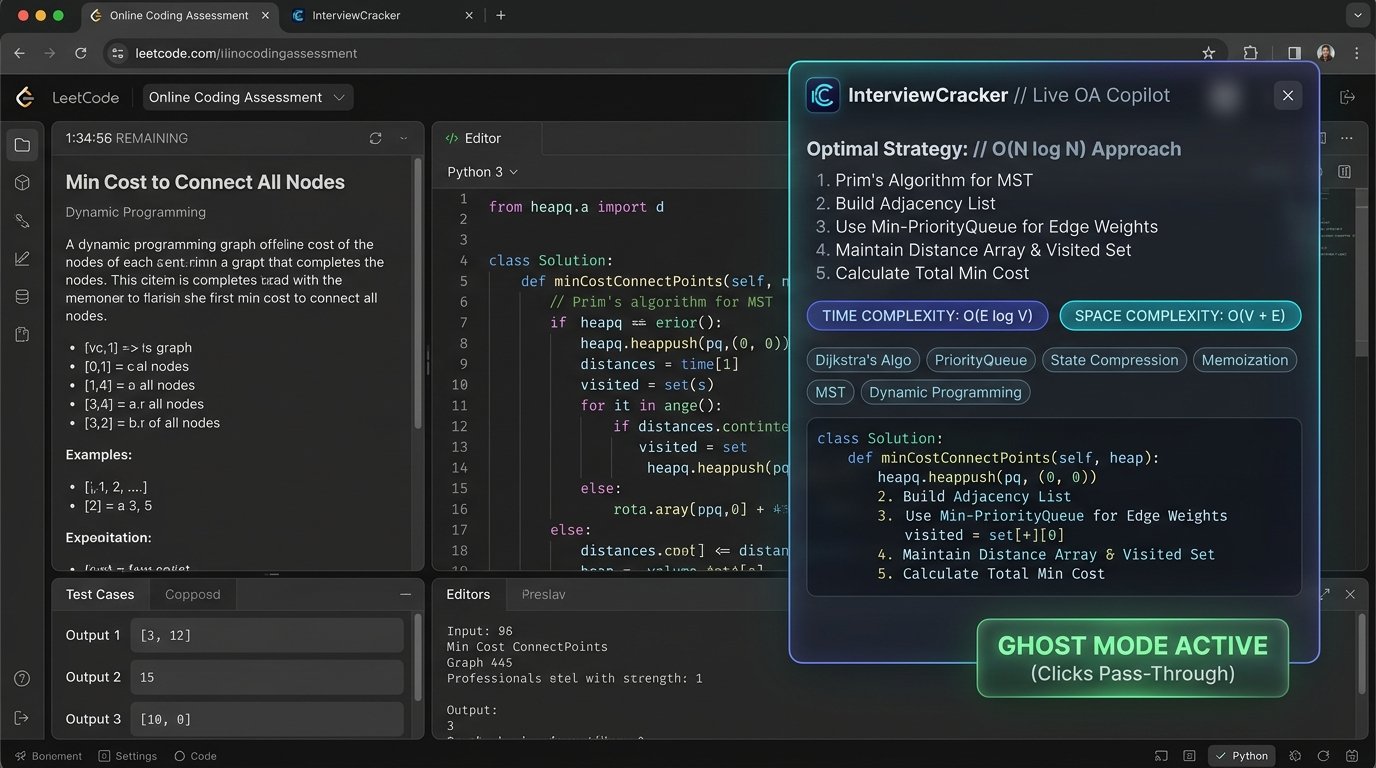Viewport: 1376px width, 768px height.
Task: Open site info icon in address bar
Action: [x=116, y=53]
